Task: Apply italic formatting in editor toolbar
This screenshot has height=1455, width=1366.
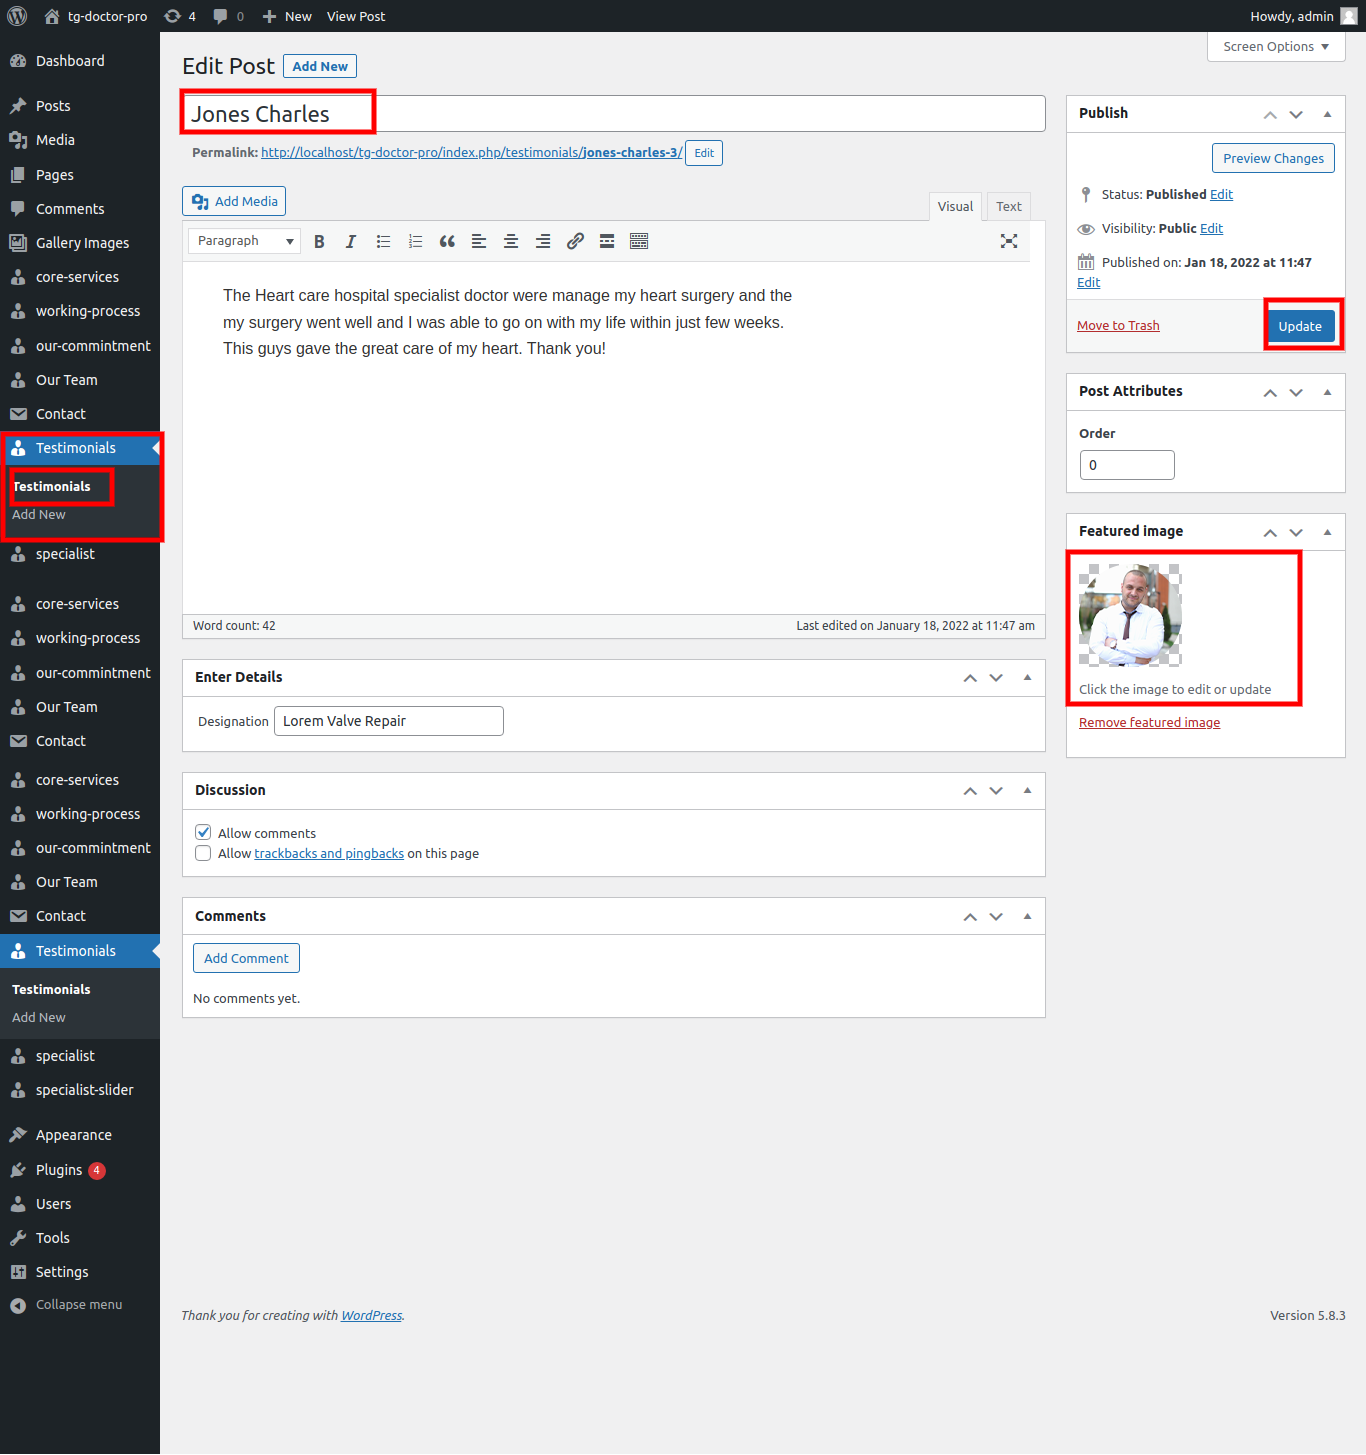Action: [x=351, y=242]
